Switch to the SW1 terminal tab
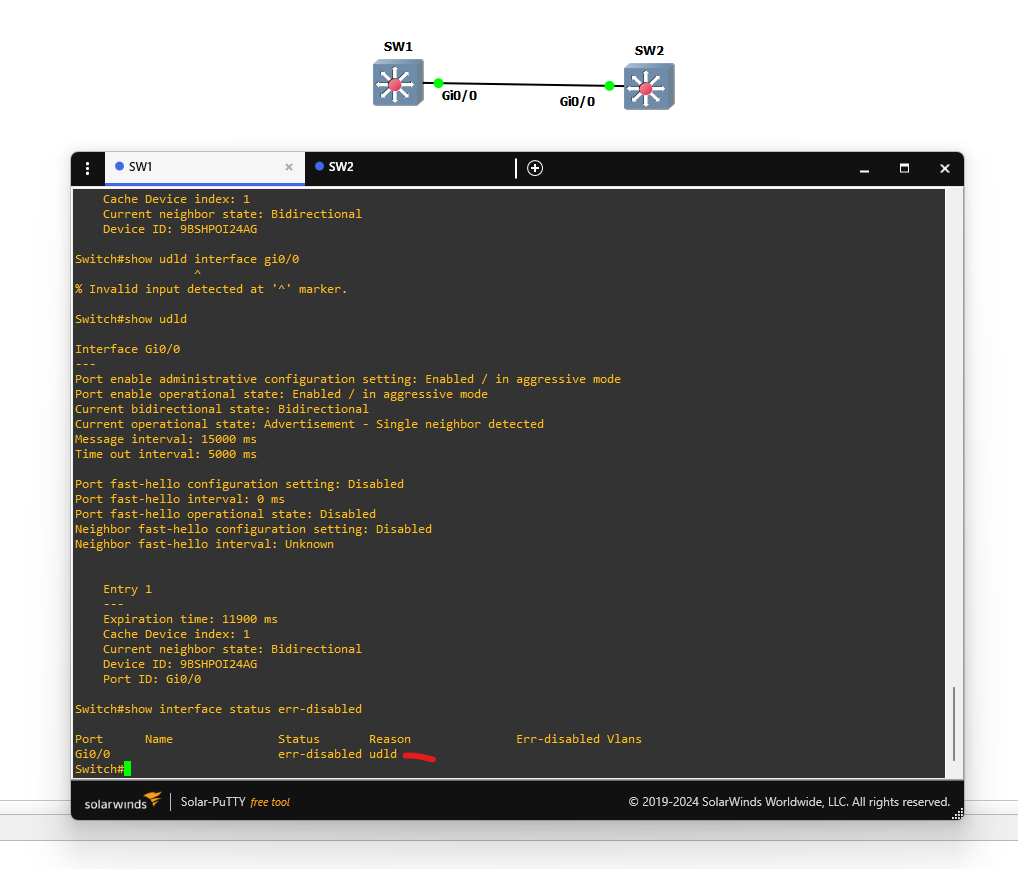Screen dimensions: 1018x869 [x=205, y=167]
